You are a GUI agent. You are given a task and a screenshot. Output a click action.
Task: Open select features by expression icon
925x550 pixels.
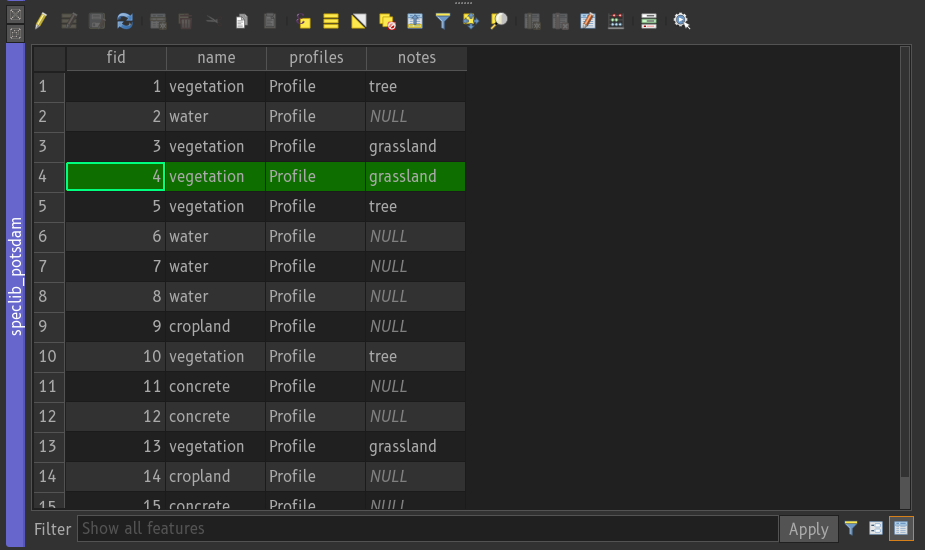303,21
